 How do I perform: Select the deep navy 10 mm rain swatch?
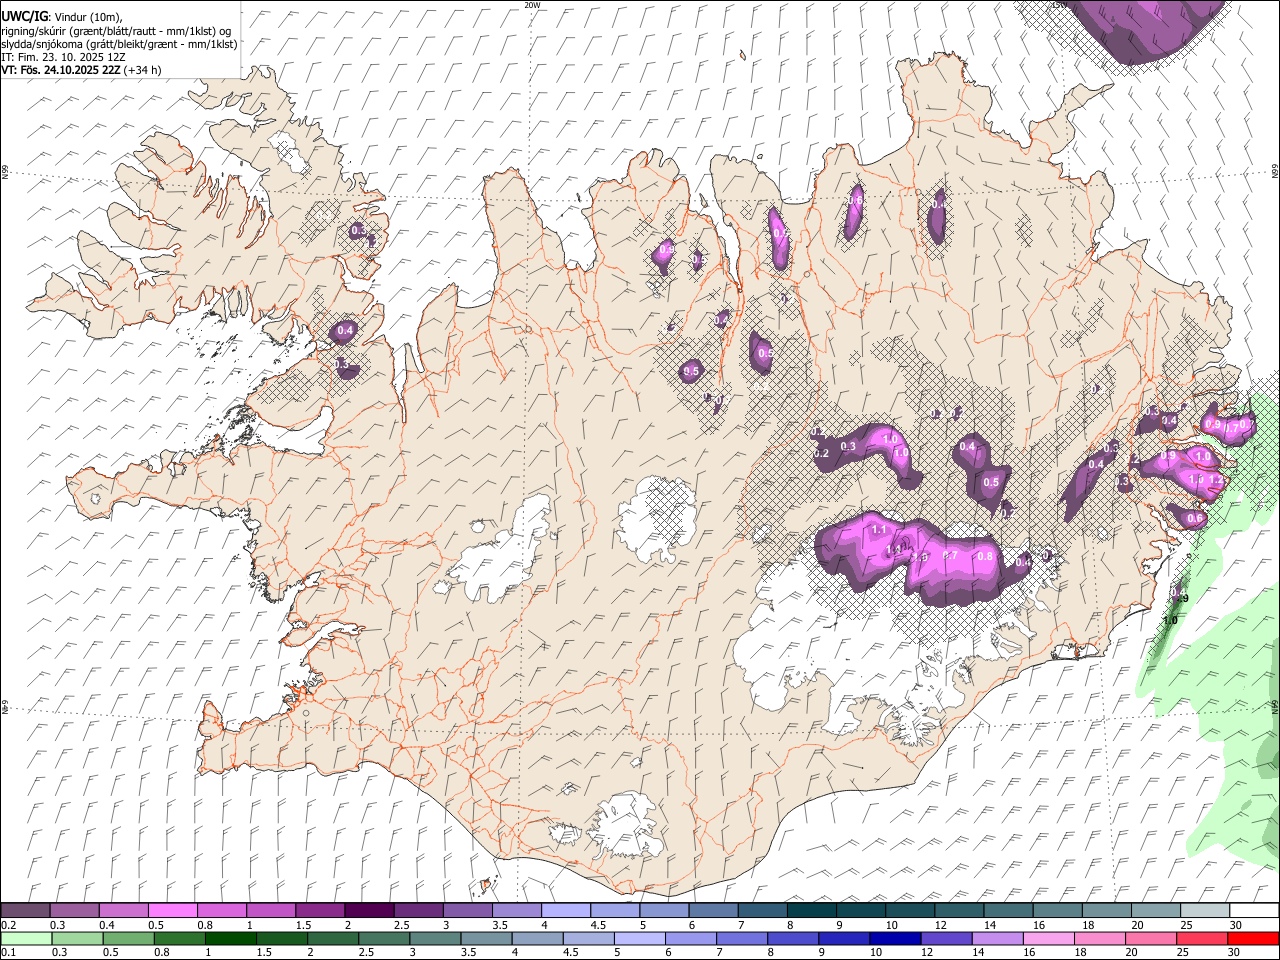click(x=895, y=938)
